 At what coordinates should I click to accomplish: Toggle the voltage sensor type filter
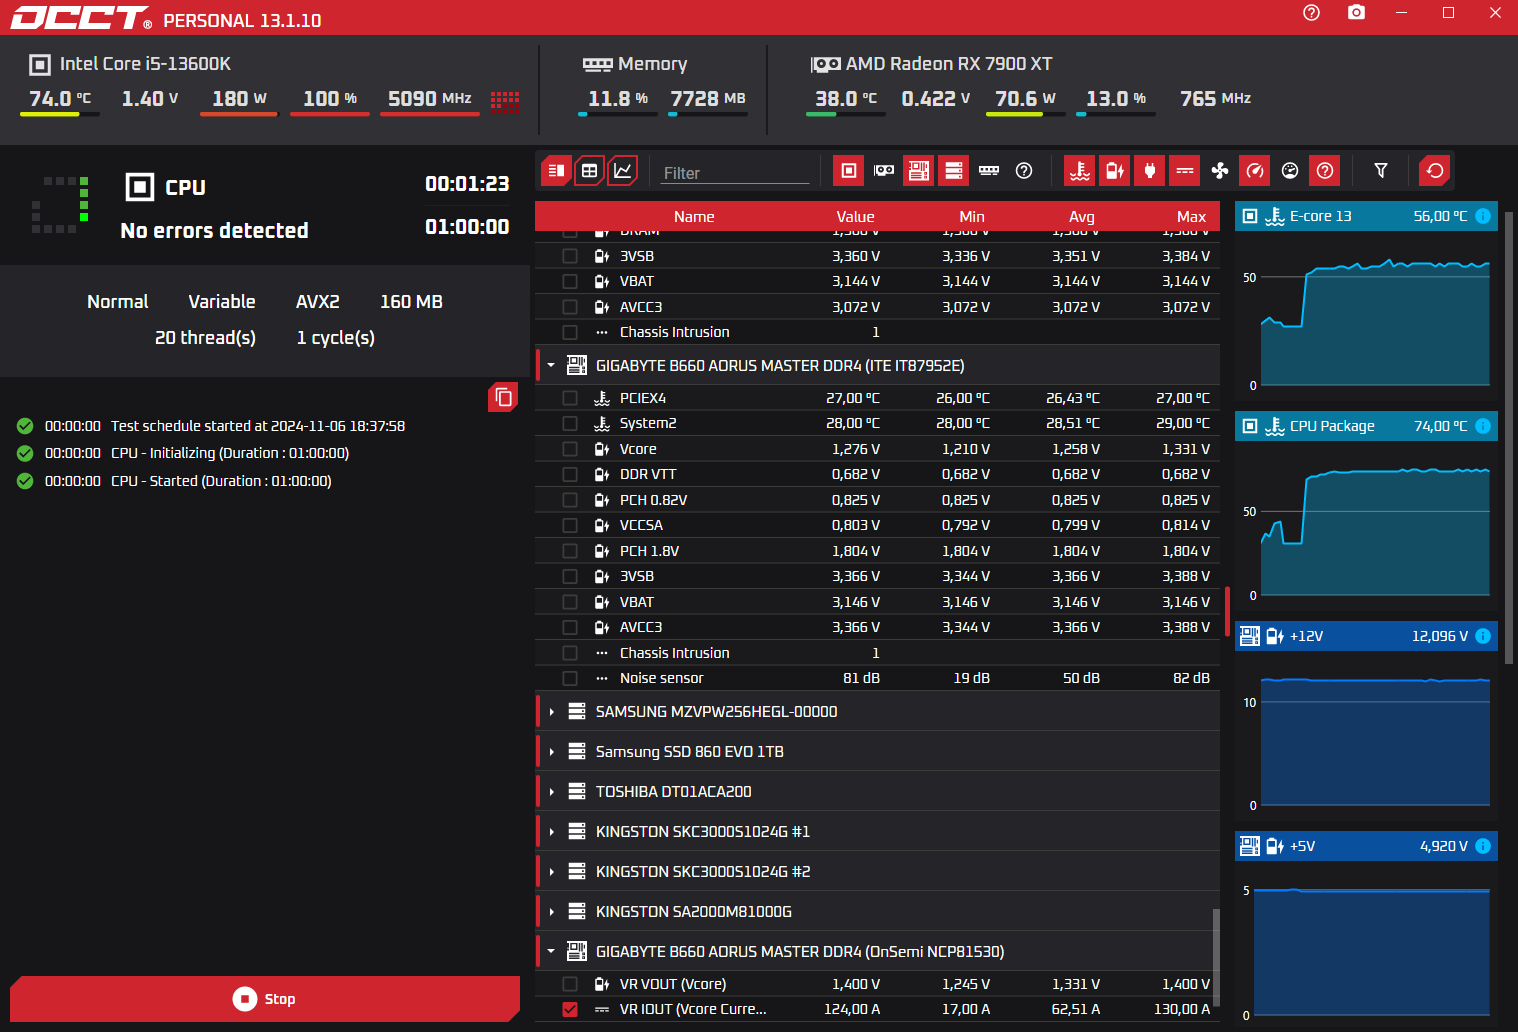point(1115,171)
